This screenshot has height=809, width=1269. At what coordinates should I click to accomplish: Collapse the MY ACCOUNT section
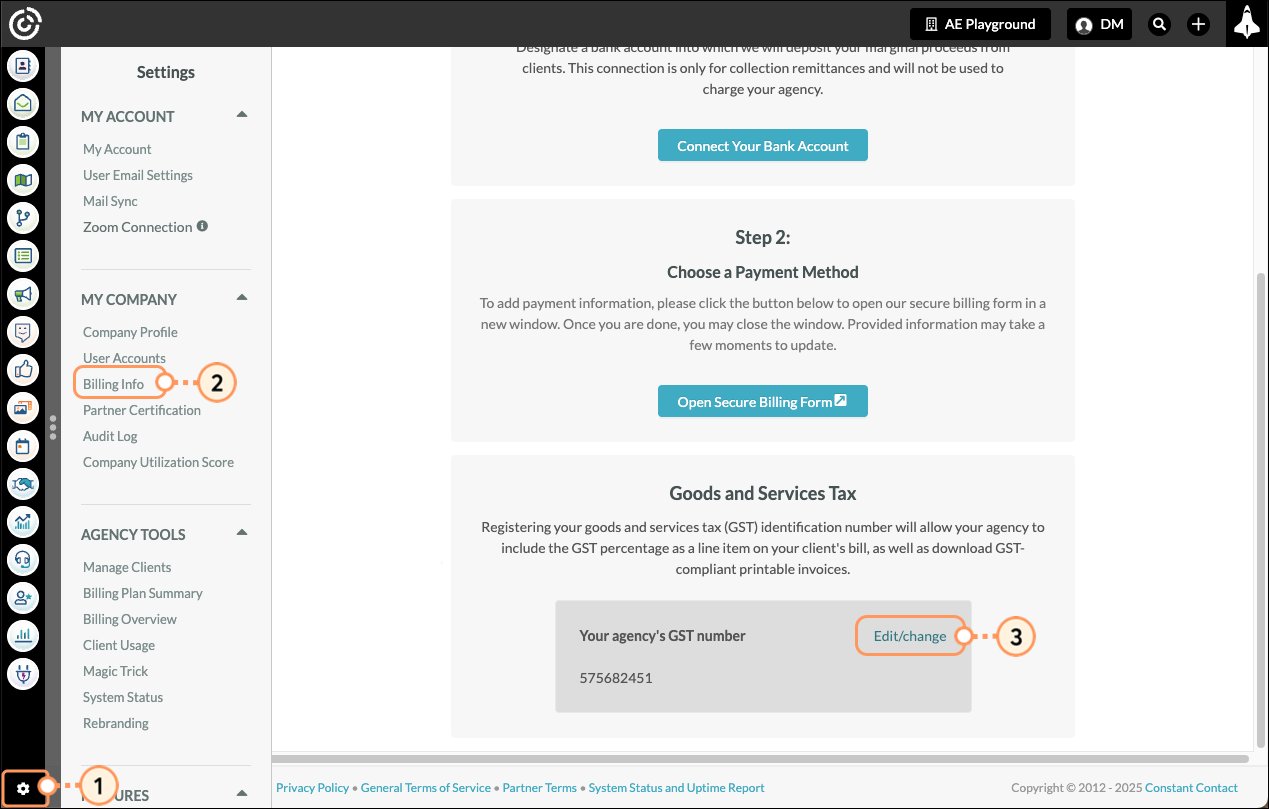(241, 115)
